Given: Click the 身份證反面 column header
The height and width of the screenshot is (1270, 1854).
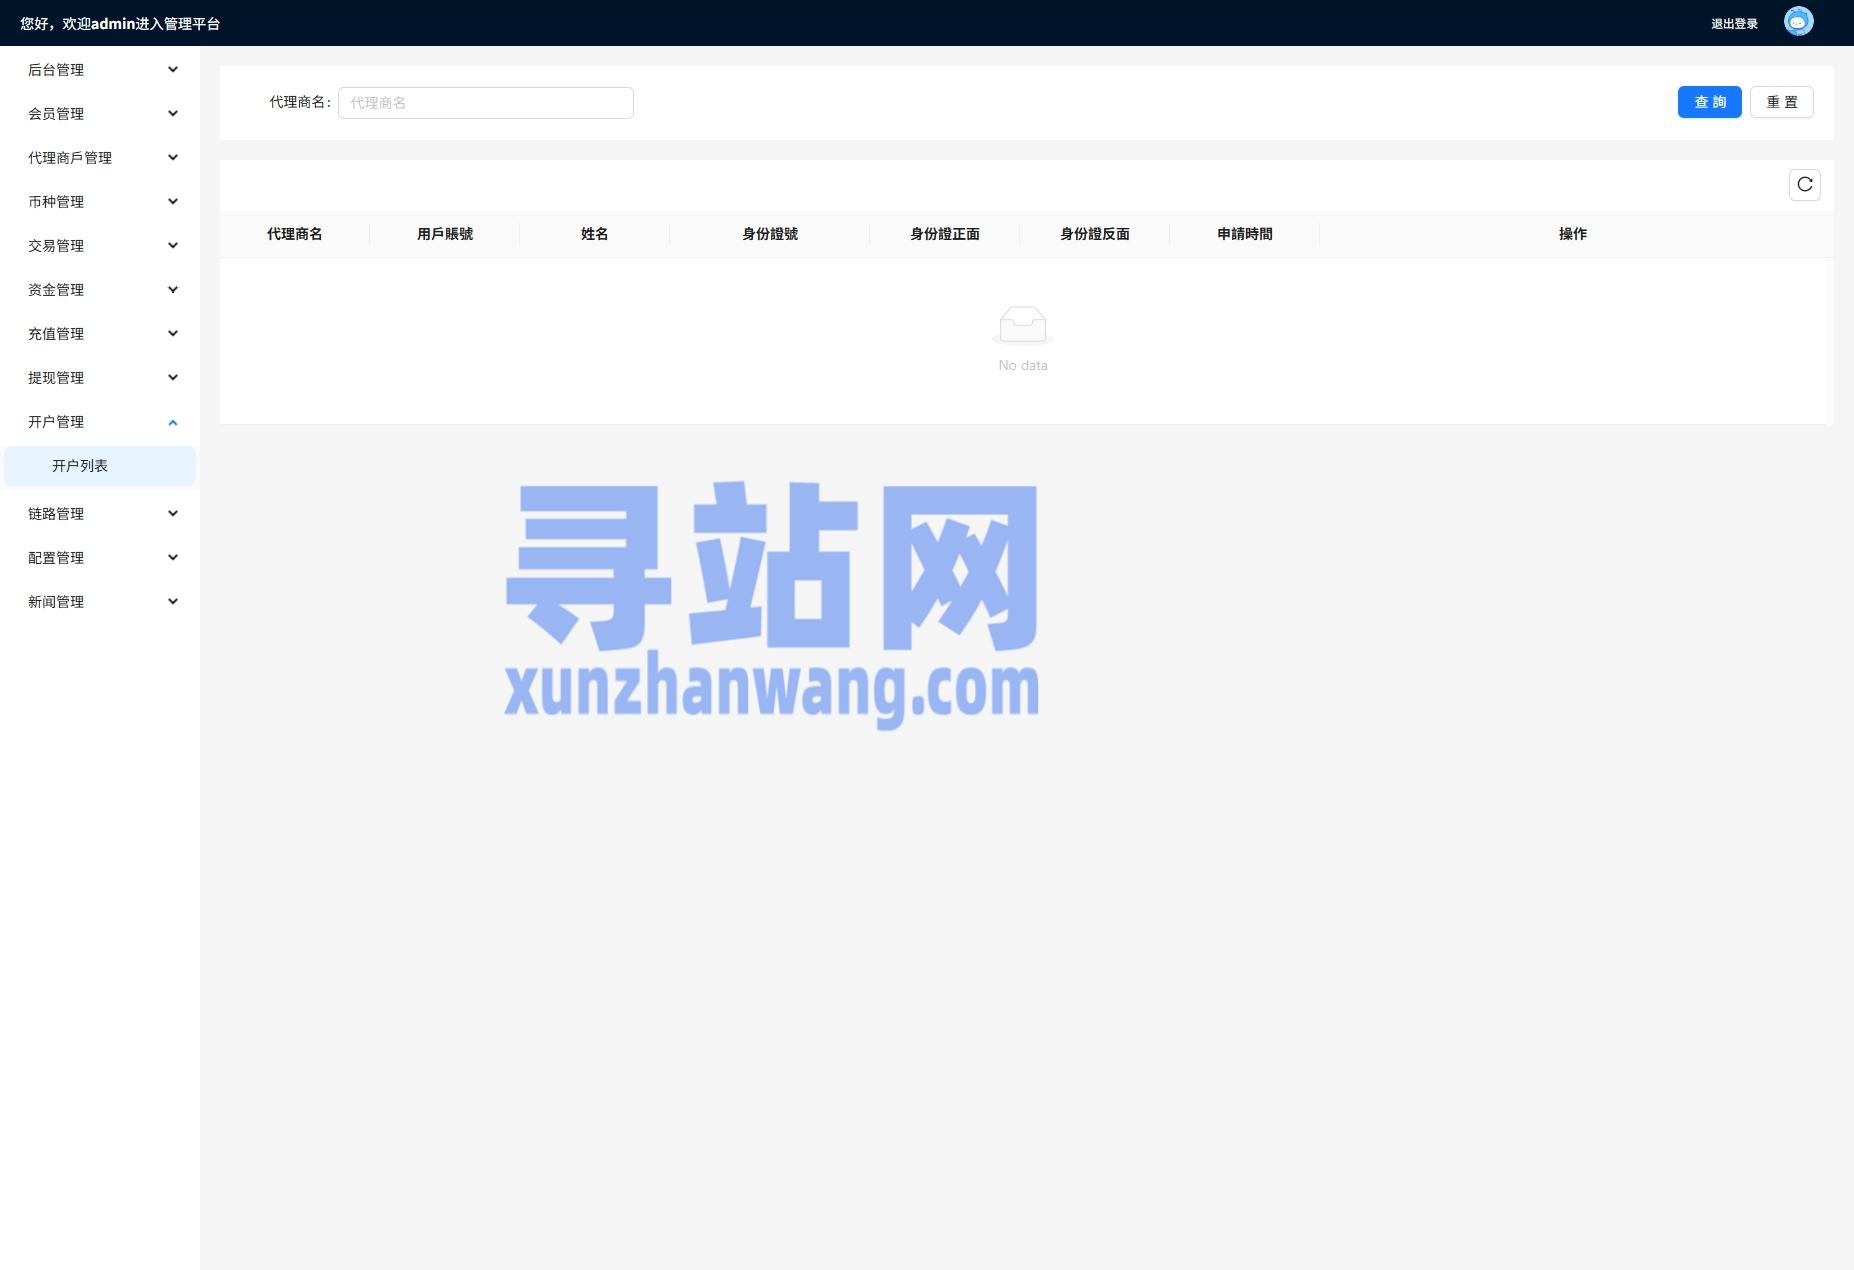Looking at the screenshot, I should pos(1095,234).
